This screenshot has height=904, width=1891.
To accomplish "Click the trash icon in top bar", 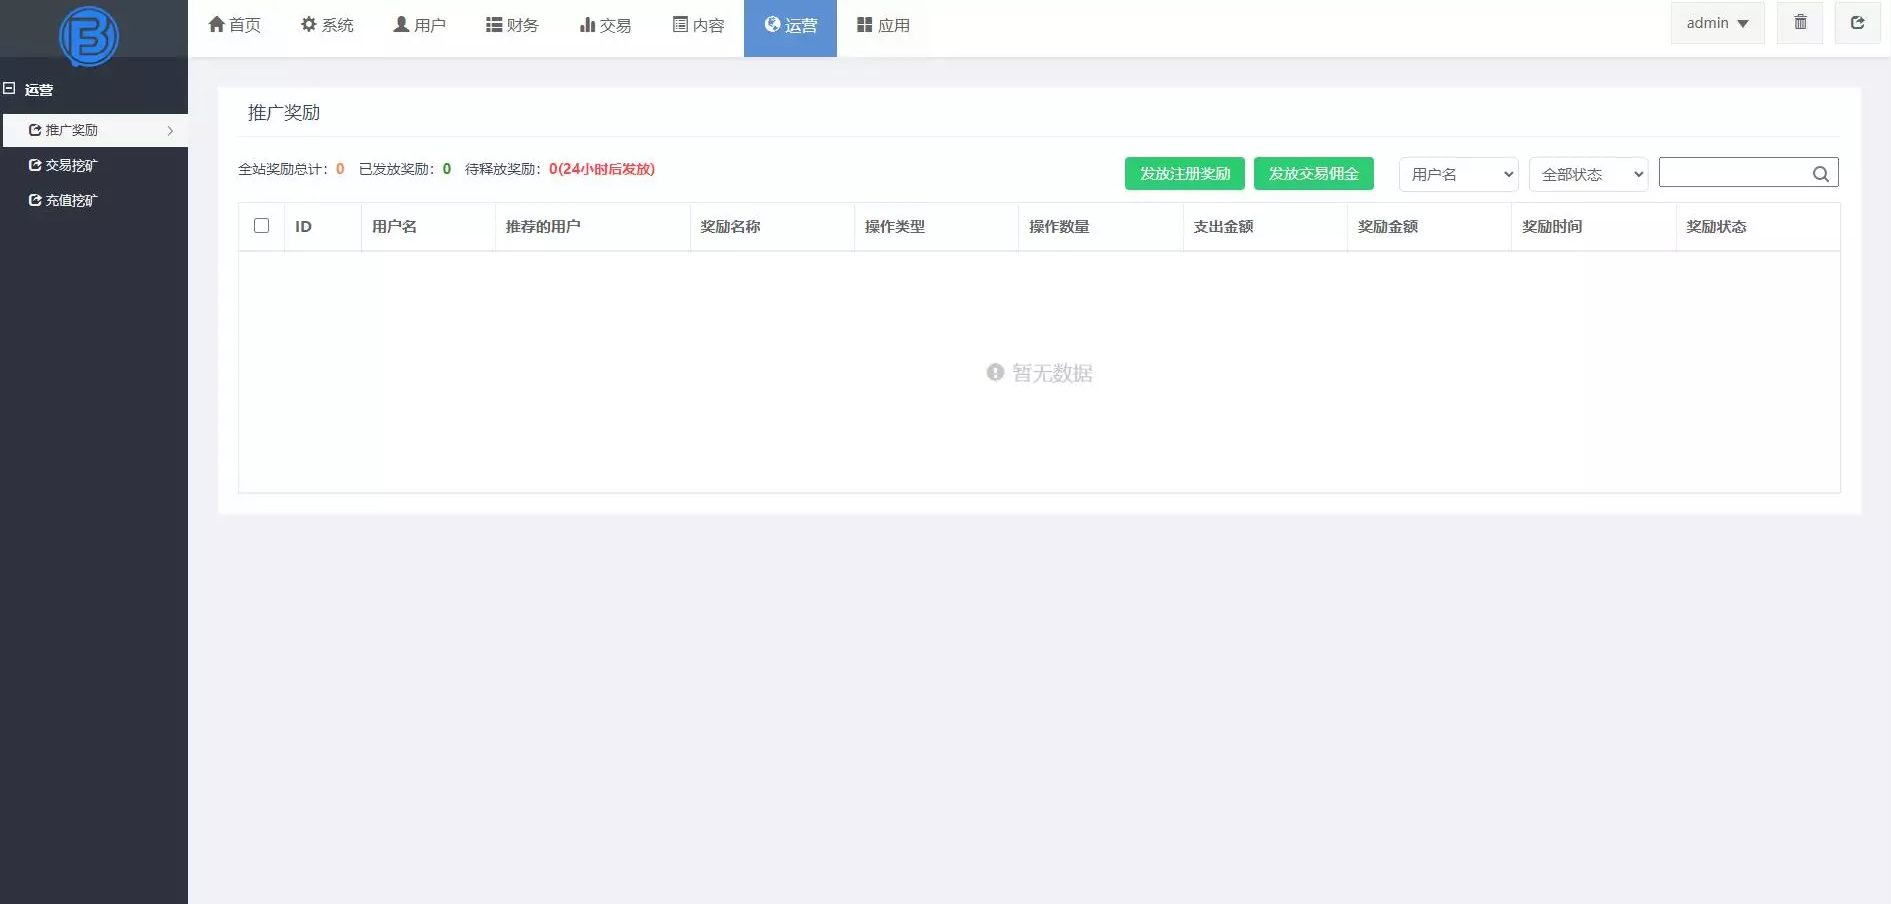I will coord(1800,23).
